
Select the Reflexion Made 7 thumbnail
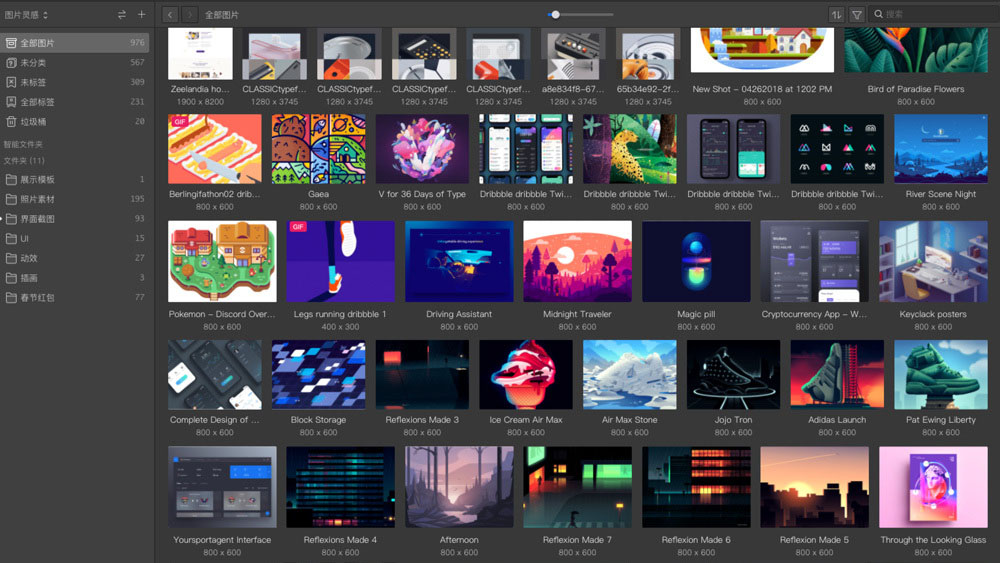pyautogui.click(x=577, y=487)
